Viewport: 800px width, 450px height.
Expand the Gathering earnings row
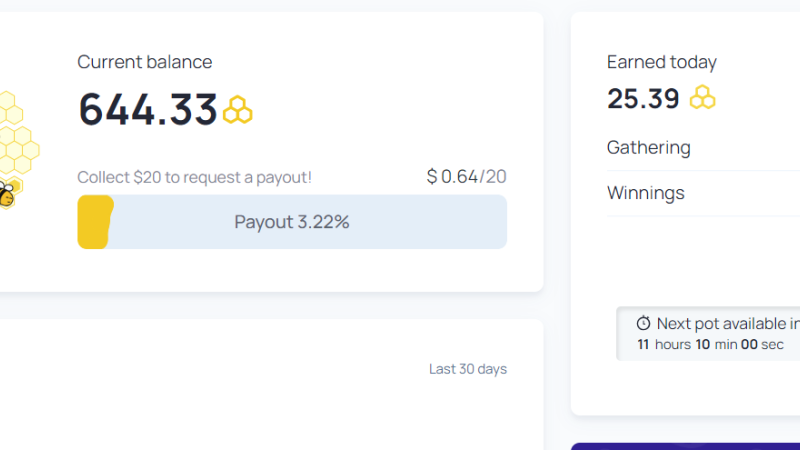[x=649, y=148]
